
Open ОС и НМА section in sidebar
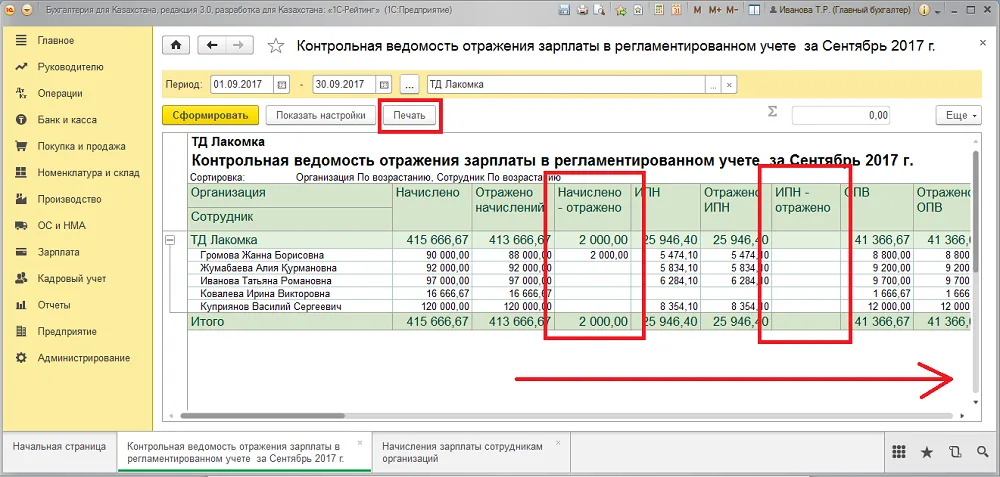(61, 226)
